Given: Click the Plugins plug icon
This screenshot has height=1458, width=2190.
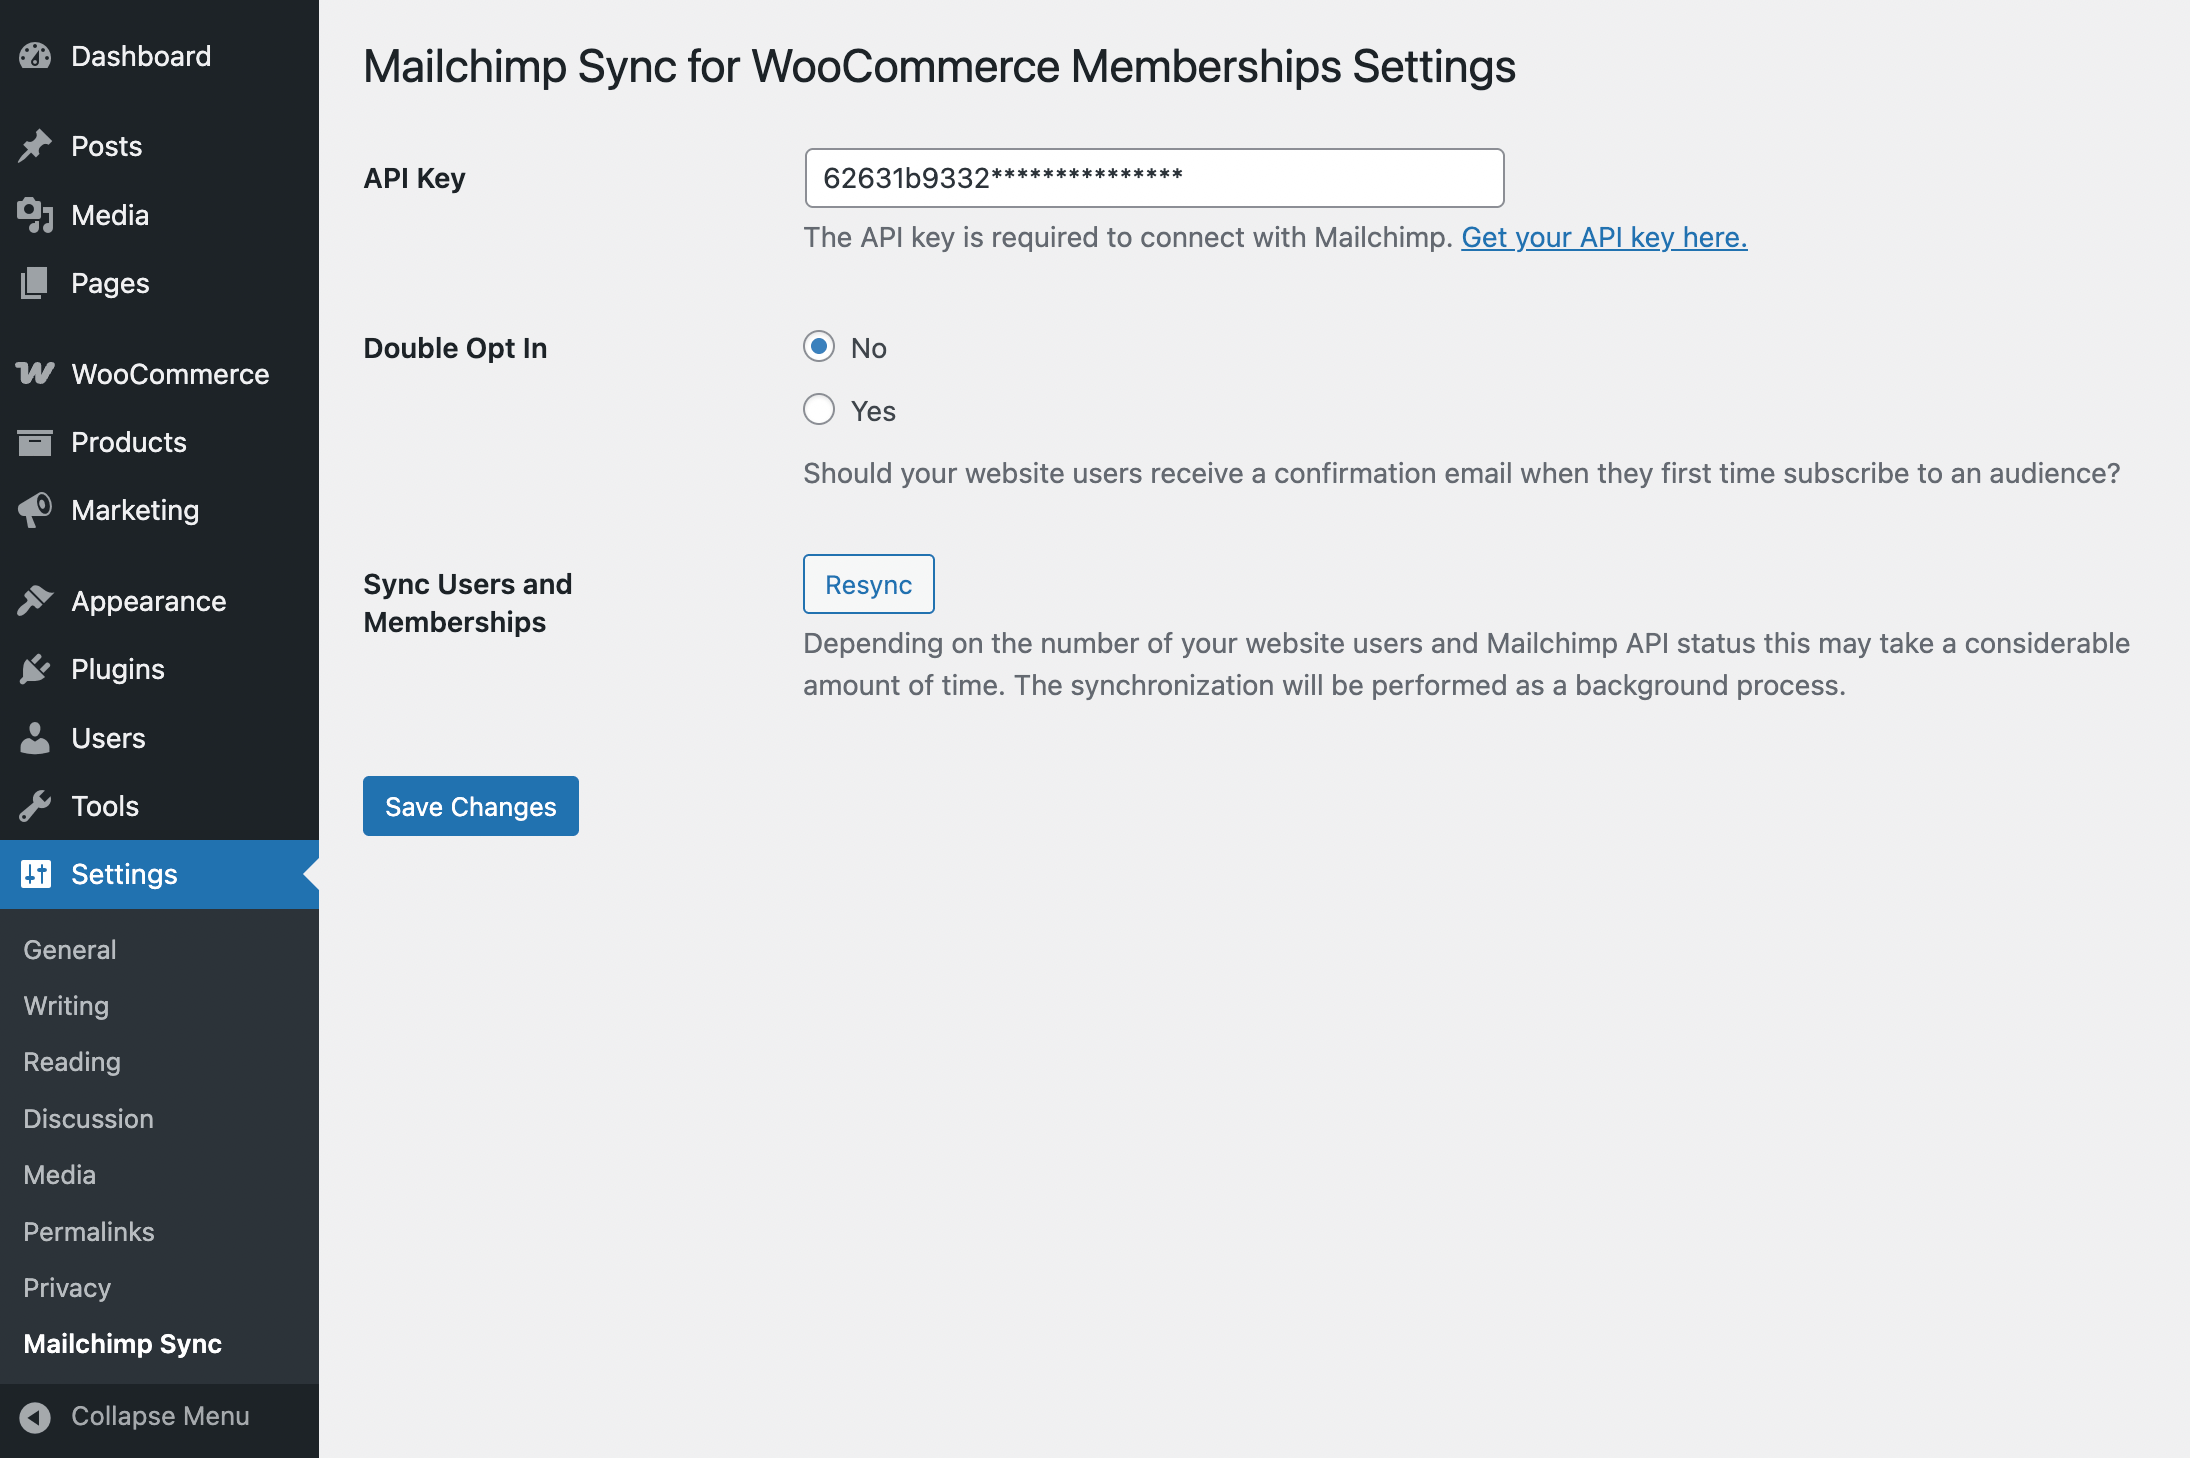Looking at the screenshot, I should coord(35,669).
